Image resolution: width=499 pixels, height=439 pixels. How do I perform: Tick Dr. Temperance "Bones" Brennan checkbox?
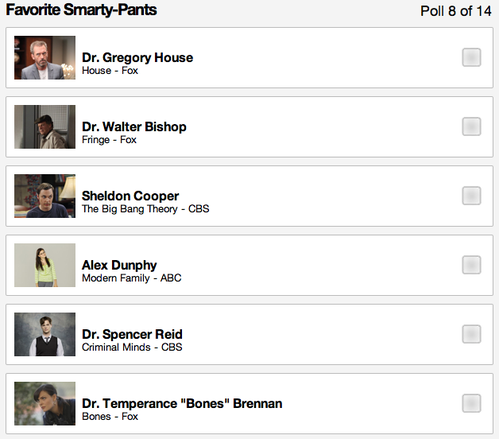(471, 403)
